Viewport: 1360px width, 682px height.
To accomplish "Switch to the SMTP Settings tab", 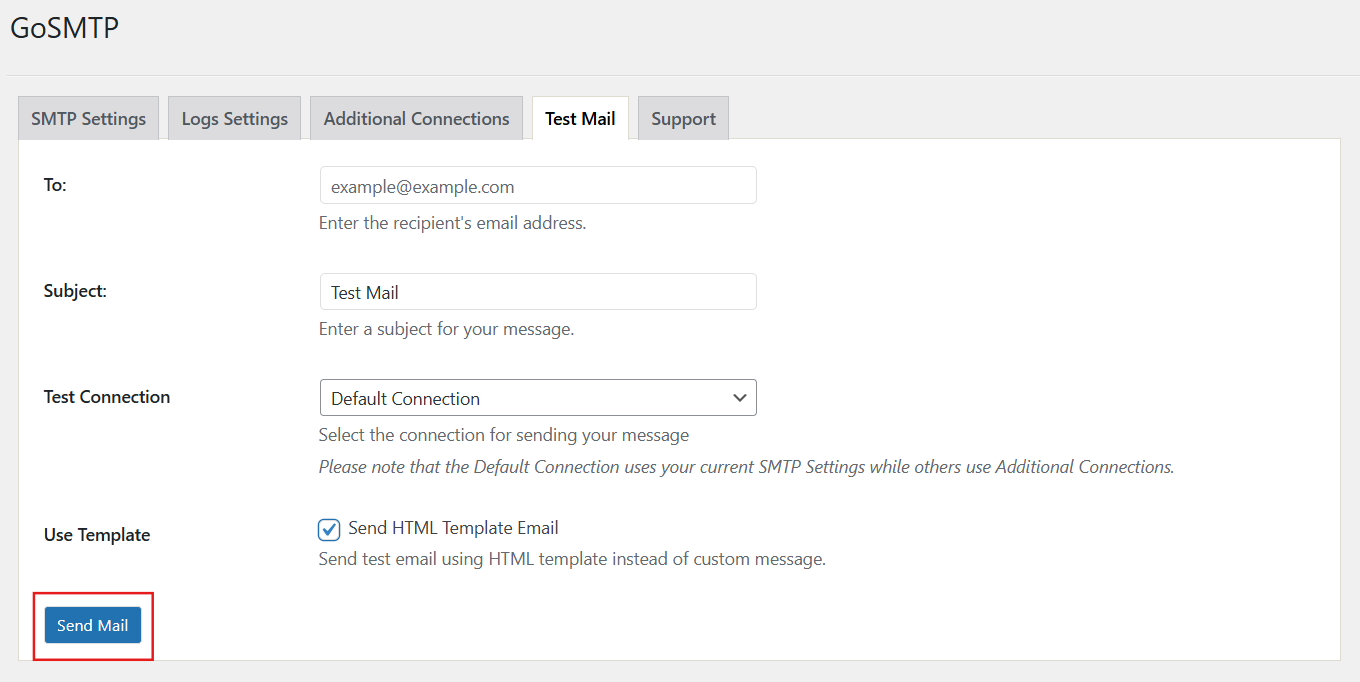I will 88,118.
